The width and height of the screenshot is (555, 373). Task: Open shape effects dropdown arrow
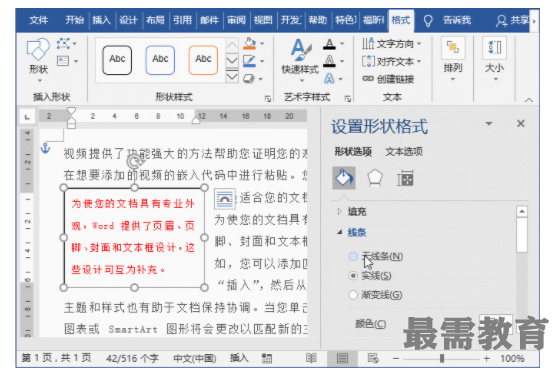pyautogui.click(x=261, y=79)
